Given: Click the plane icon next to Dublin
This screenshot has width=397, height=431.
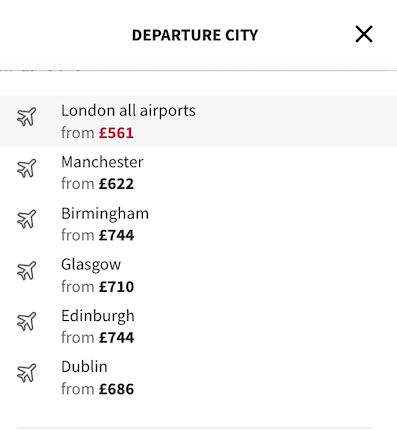Looking at the screenshot, I should coord(26,373).
